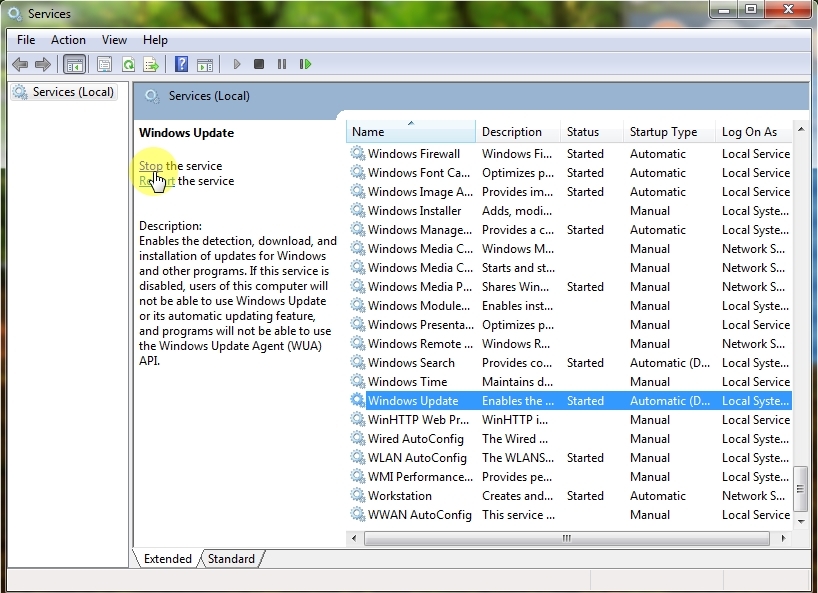This screenshot has width=818, height=593.
Task: Click horizontal scrollbar left arrow
Action: click(354, 538)
